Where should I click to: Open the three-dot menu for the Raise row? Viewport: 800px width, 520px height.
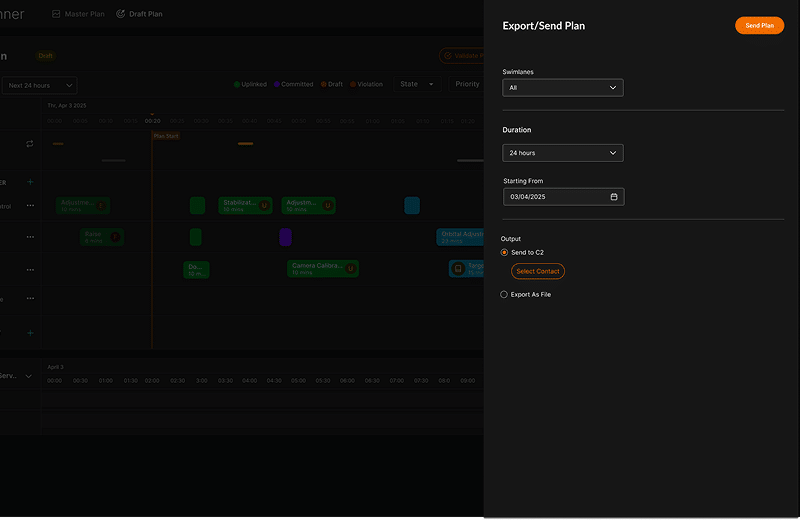point(30,237)
